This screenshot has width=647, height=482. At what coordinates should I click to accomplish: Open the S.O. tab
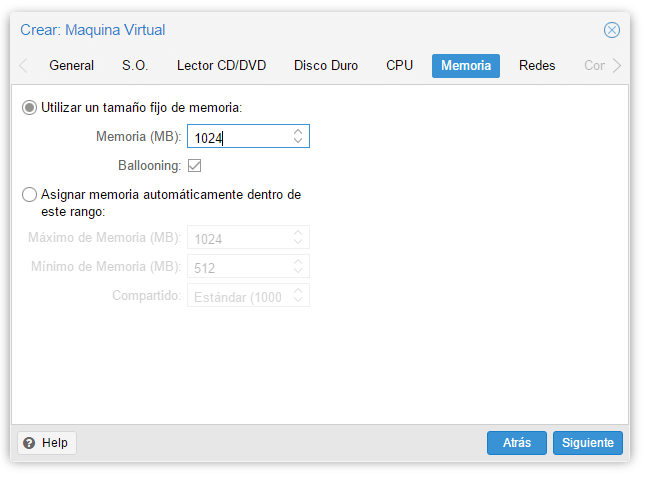(135, 66)
